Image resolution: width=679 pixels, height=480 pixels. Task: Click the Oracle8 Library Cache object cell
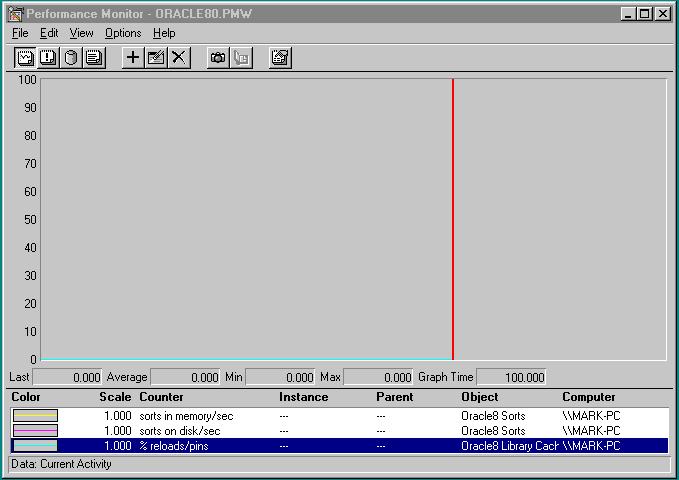(x=510, y=446)
